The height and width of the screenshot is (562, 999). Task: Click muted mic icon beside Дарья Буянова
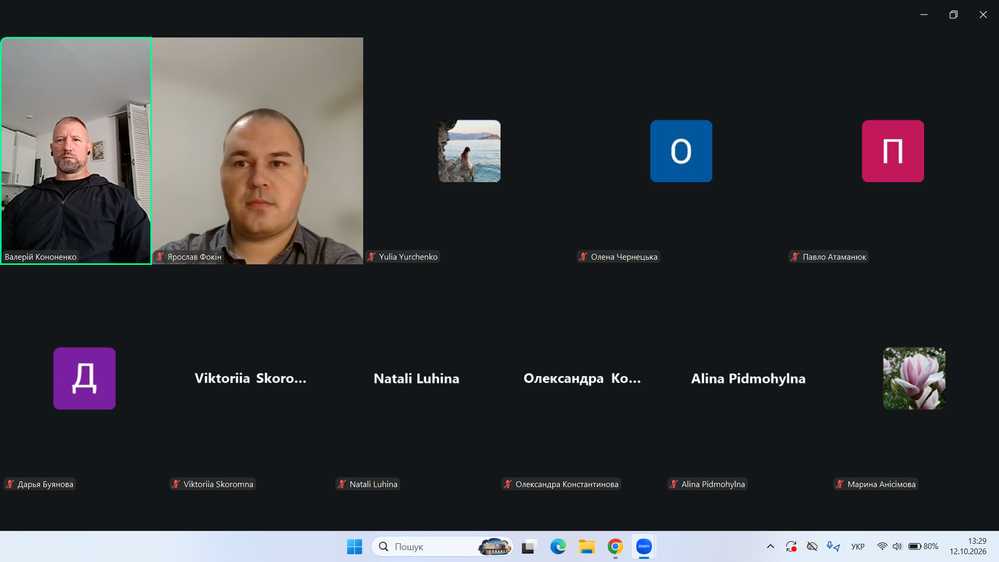click(10, 484)
